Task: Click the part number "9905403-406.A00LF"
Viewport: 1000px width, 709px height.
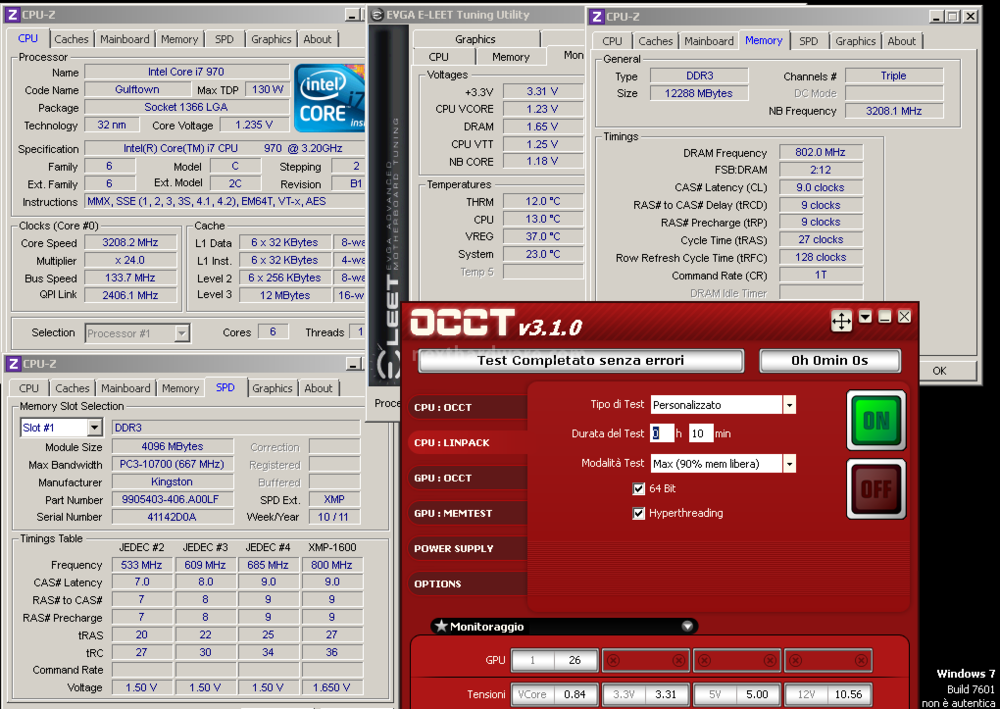Action: pos(172,500)
